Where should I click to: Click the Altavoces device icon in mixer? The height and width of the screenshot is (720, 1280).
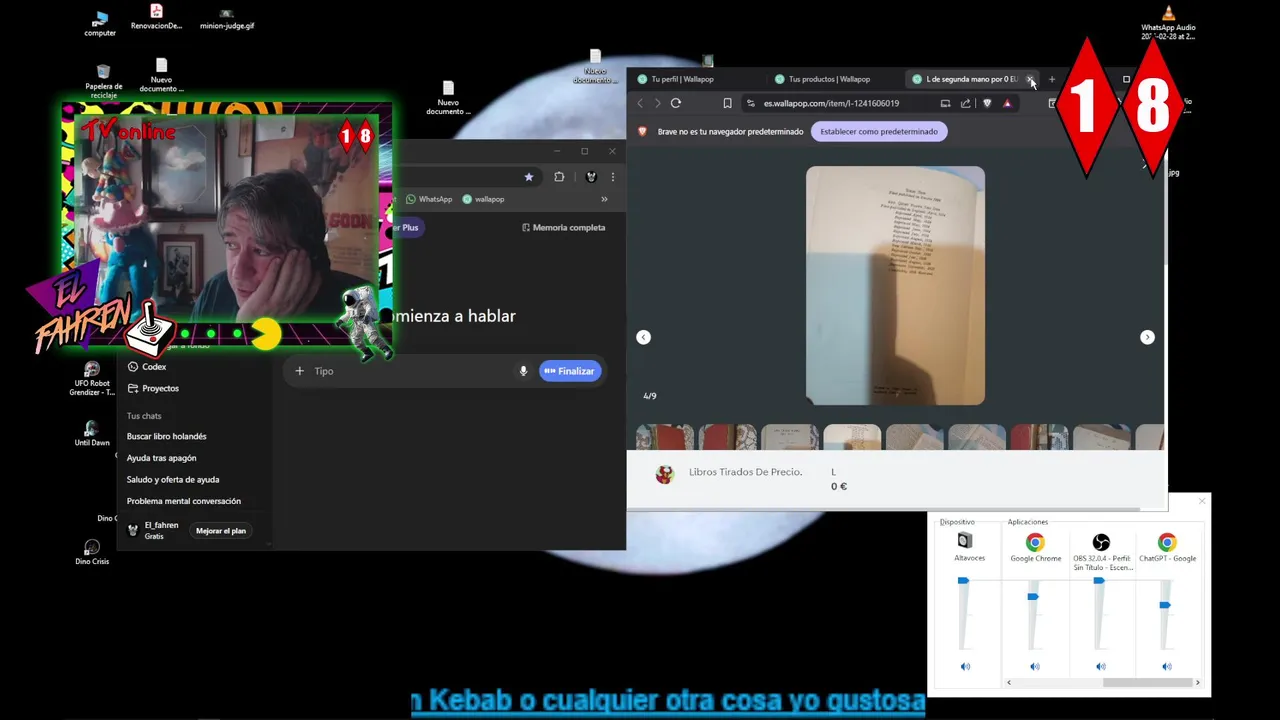(965, 541)
